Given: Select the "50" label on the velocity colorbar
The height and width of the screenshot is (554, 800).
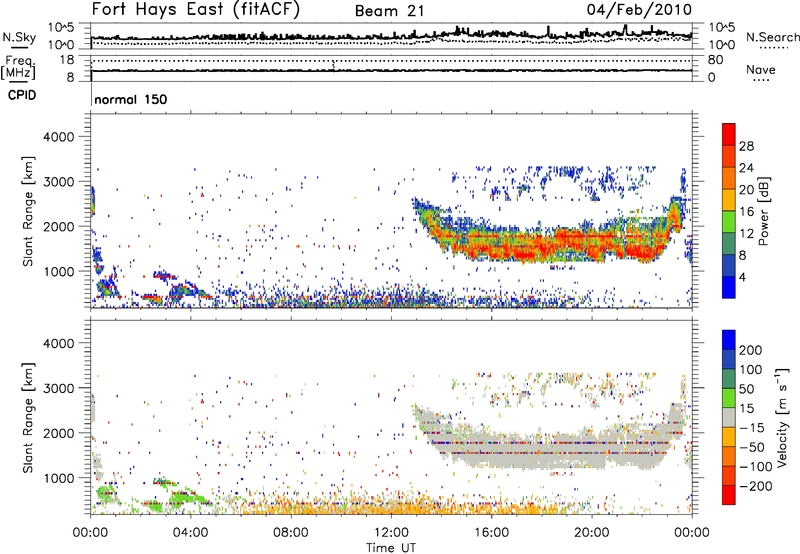Looking at the screenshot, I should (746, 389).
